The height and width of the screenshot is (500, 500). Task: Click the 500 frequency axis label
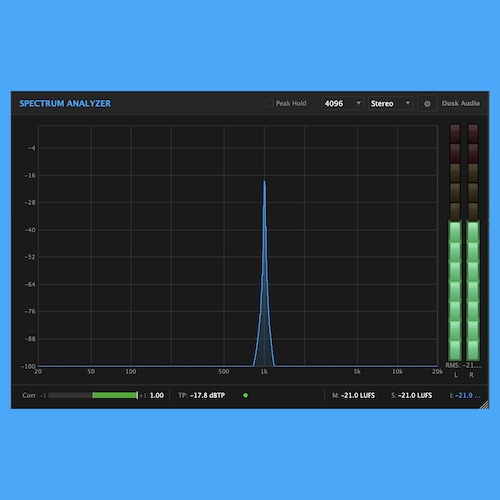pos(224,371)
